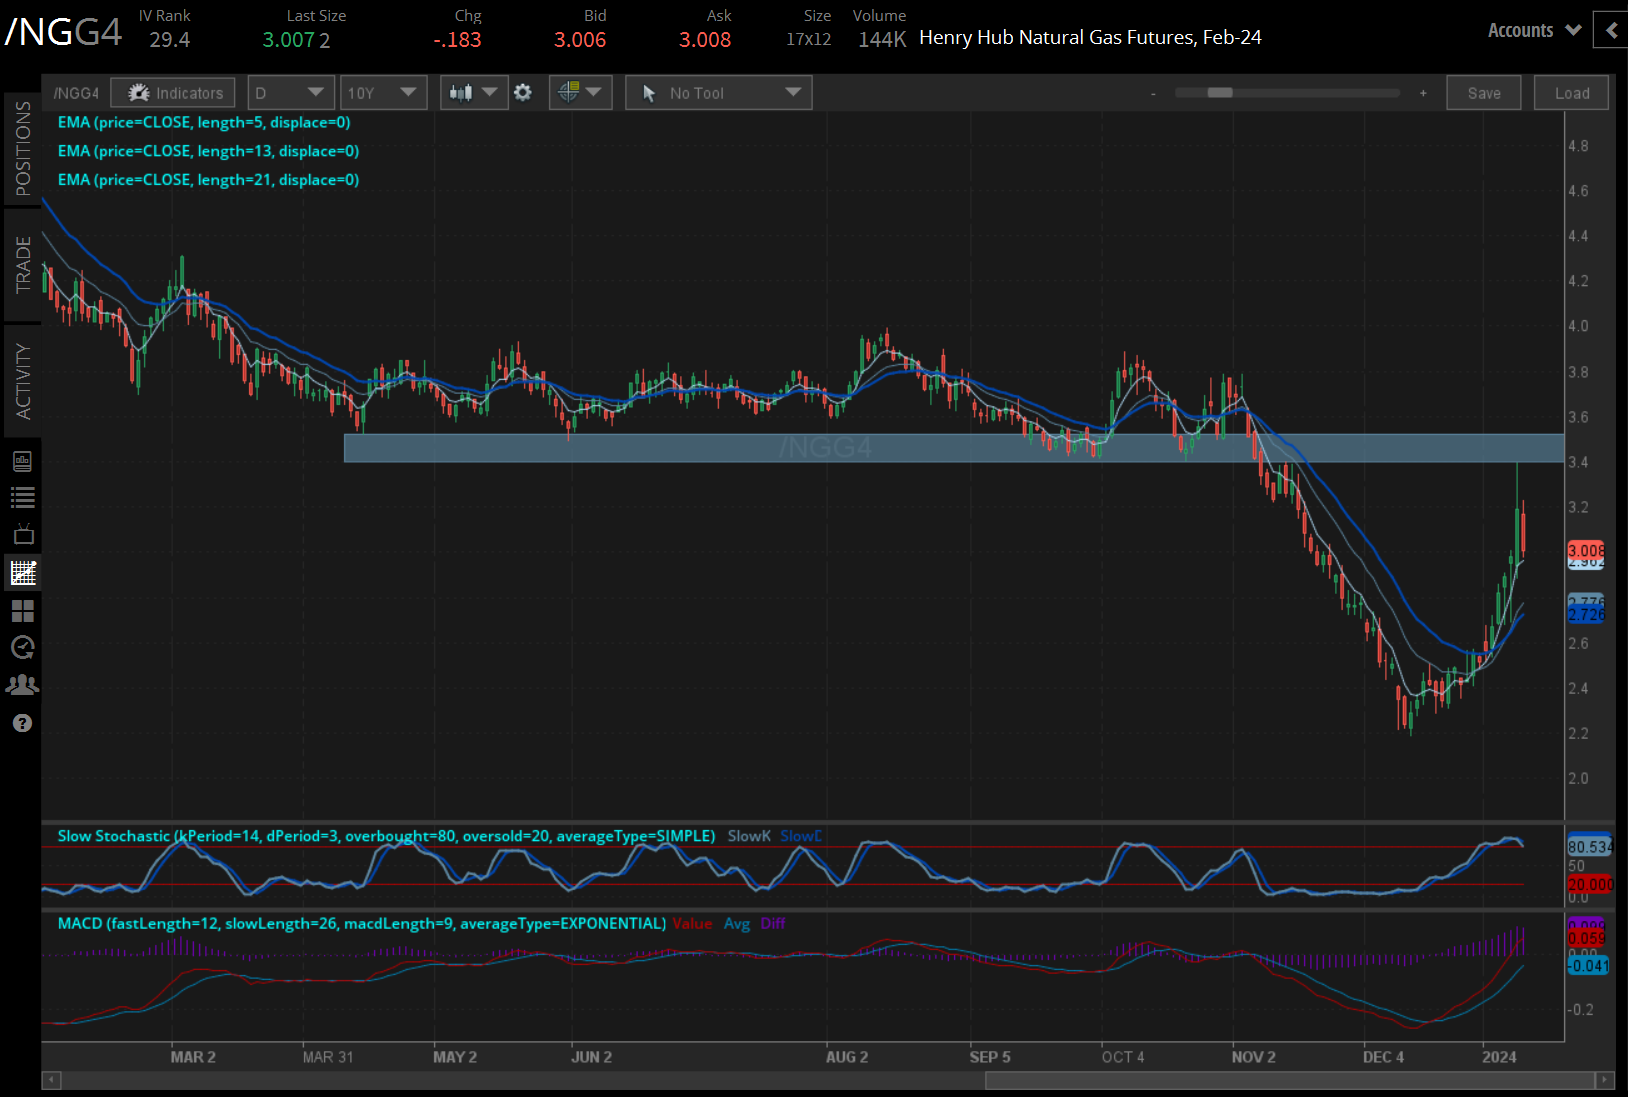
Task: Click the zoom-in plus beside the slider
Action: pyautogui.click(x=1423, y=93)
